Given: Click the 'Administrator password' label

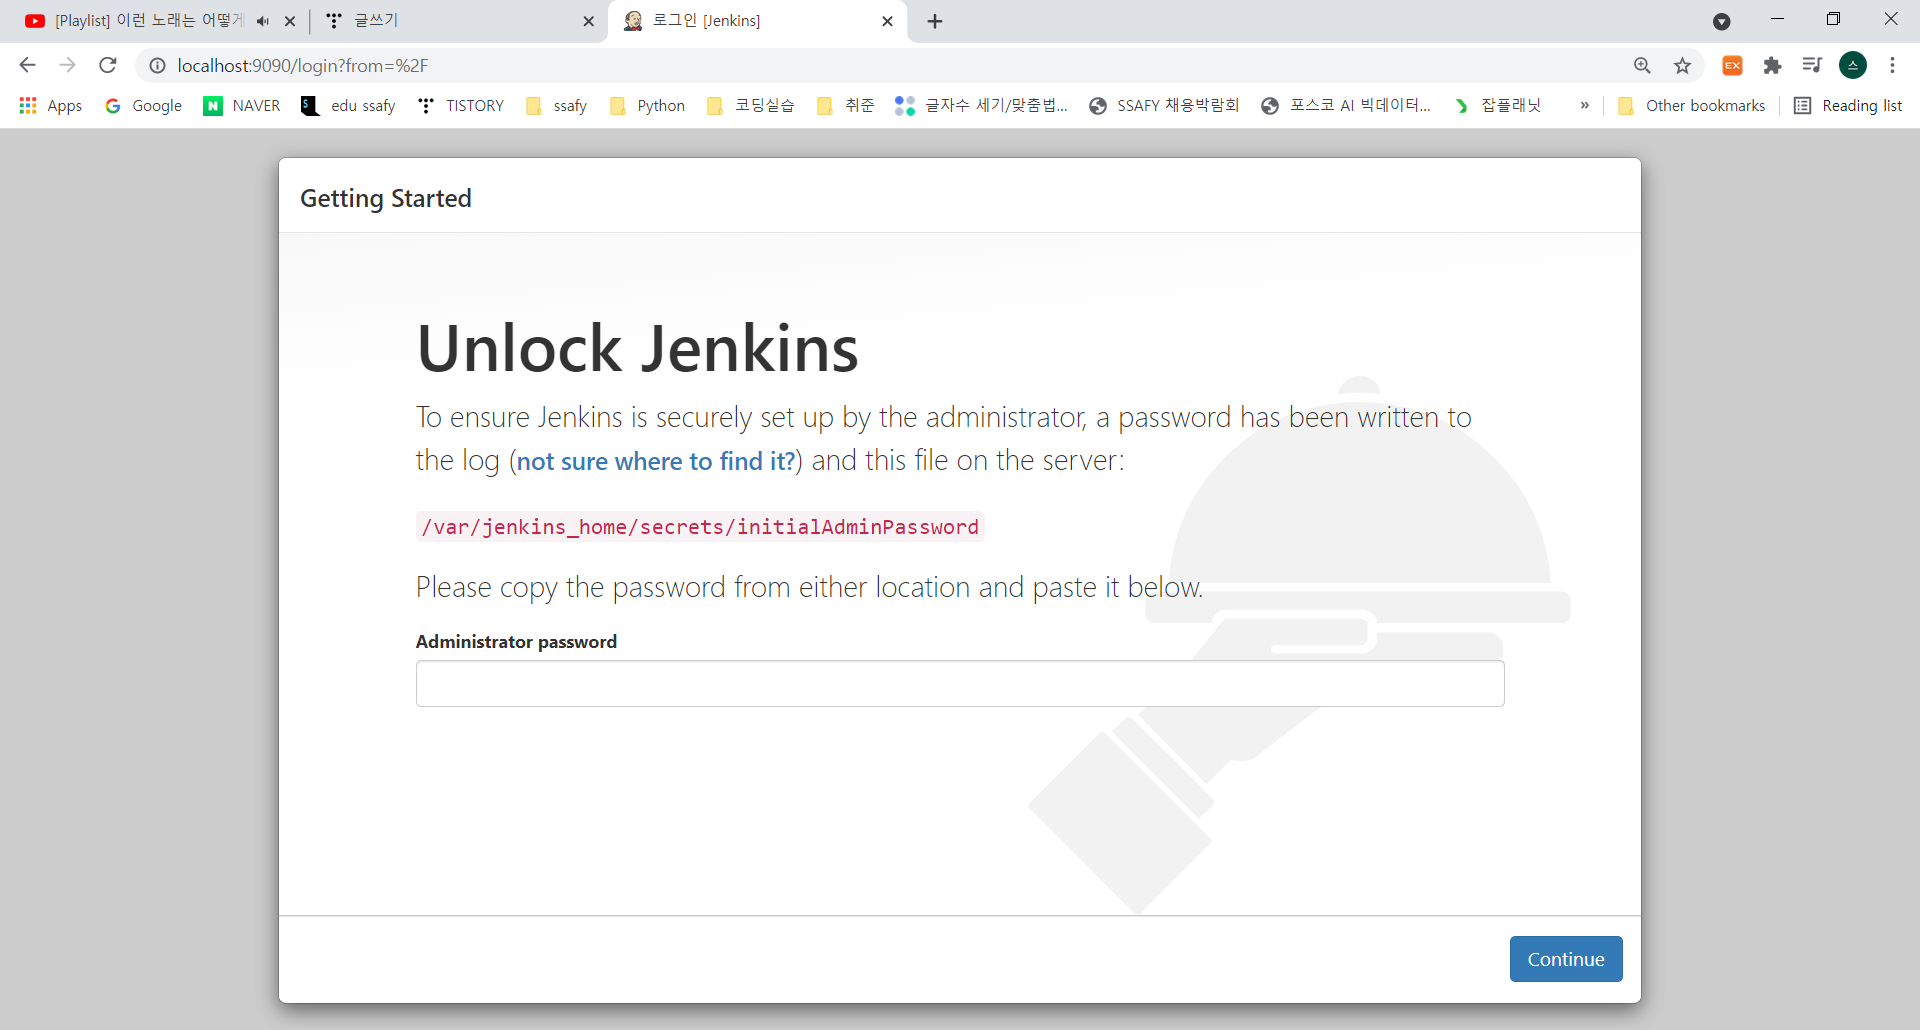Looking at the screenshot, I should click(516, 642).
